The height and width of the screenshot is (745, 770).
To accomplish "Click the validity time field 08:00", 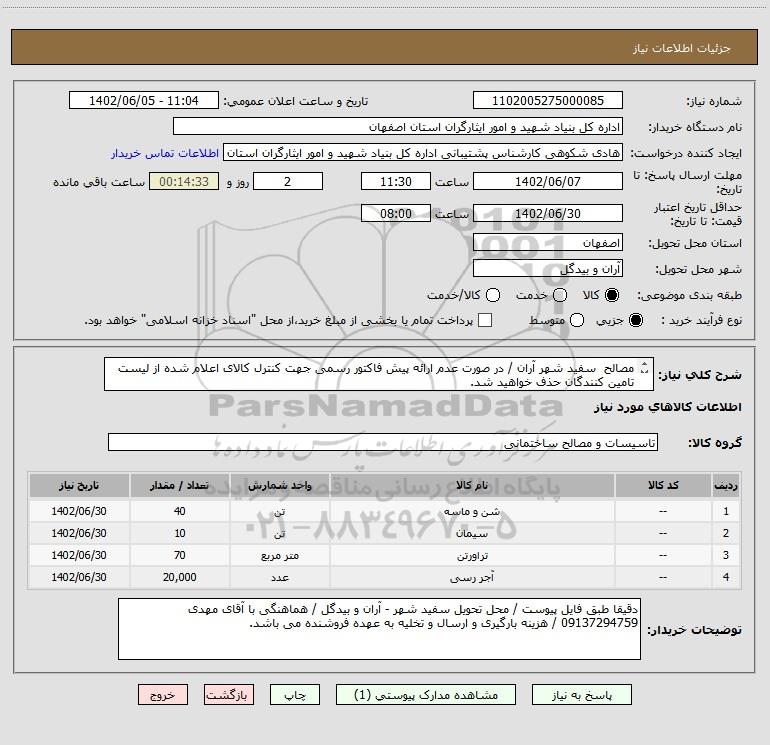I will 396,213.
